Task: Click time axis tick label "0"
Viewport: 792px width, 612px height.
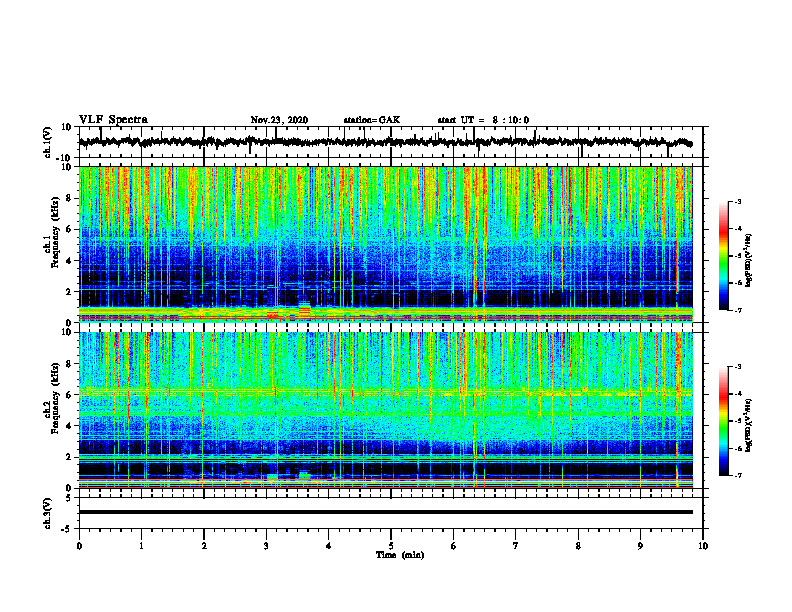Action: pos(79,546)
